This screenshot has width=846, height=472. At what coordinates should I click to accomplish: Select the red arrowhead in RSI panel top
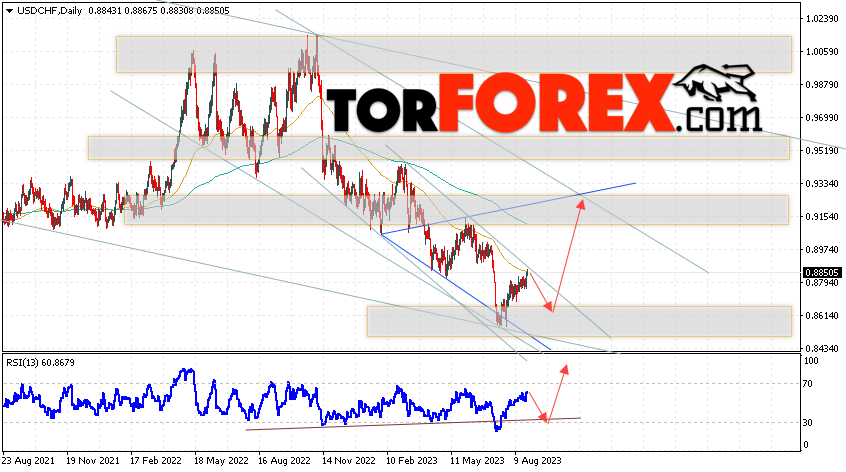(x=564, y=369)
